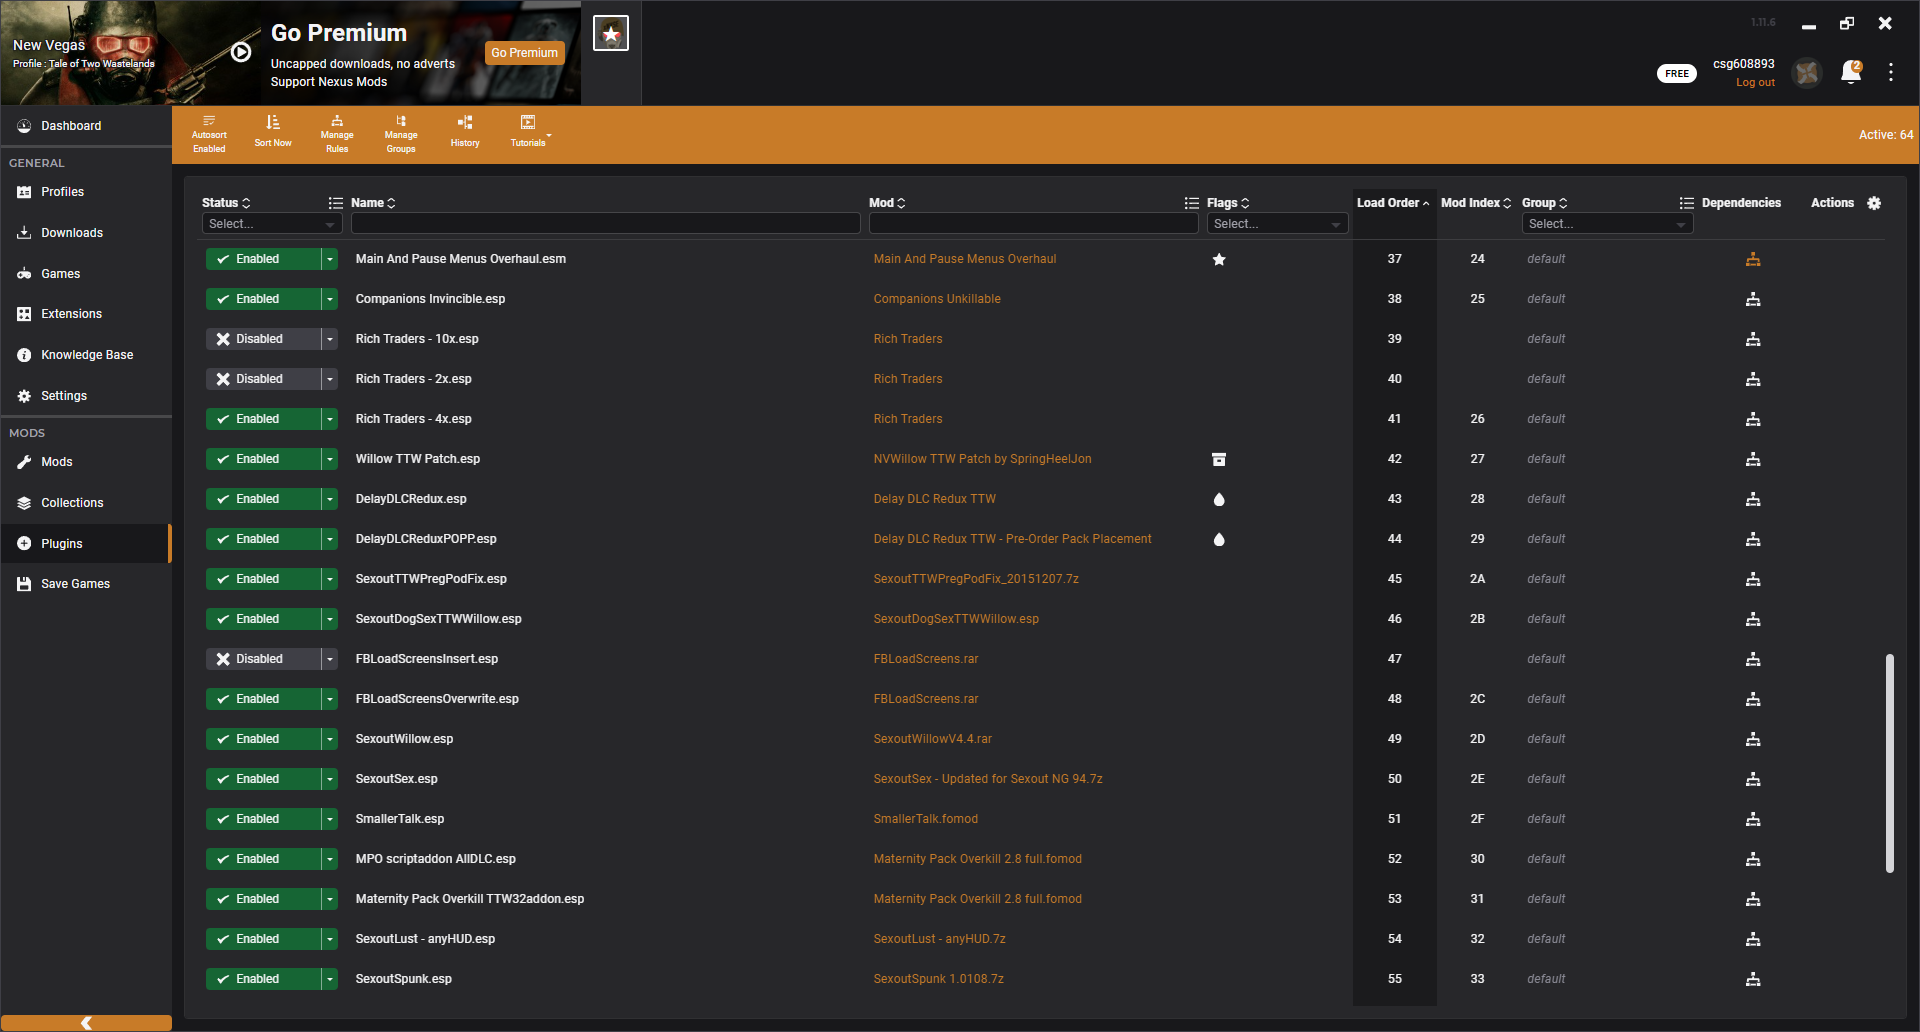Viewport: 1920px width, 1032px height.
Task: Collapse the sidebar with bottom arrow
Action: coord(86,1022)
